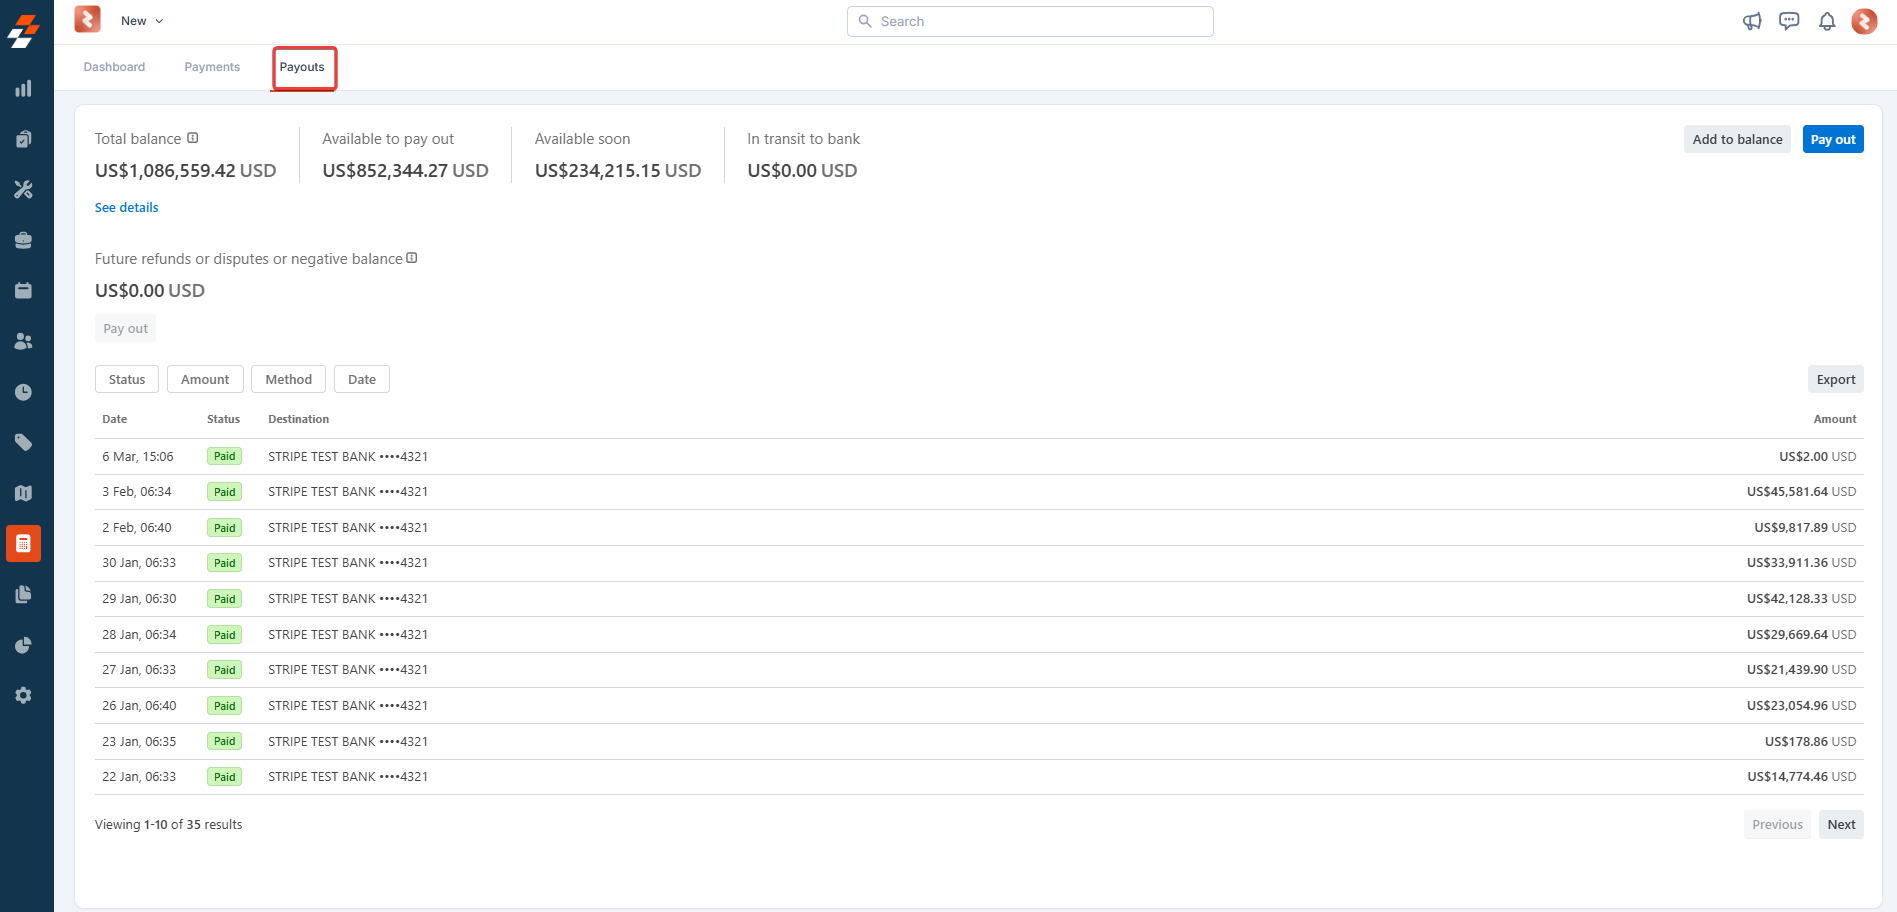Open the map sidebar icon
This screenshot has height=912, width=1897.
(x=23, y=493)
